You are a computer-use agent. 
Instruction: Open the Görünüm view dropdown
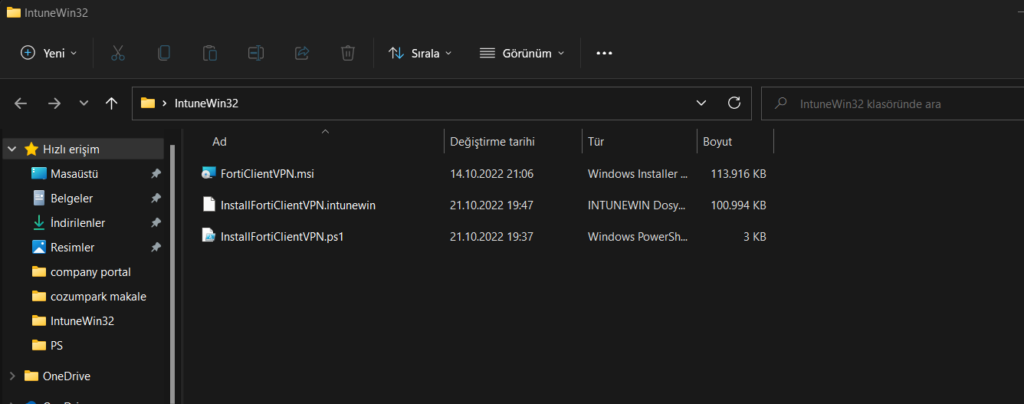(x=522, y=54)
